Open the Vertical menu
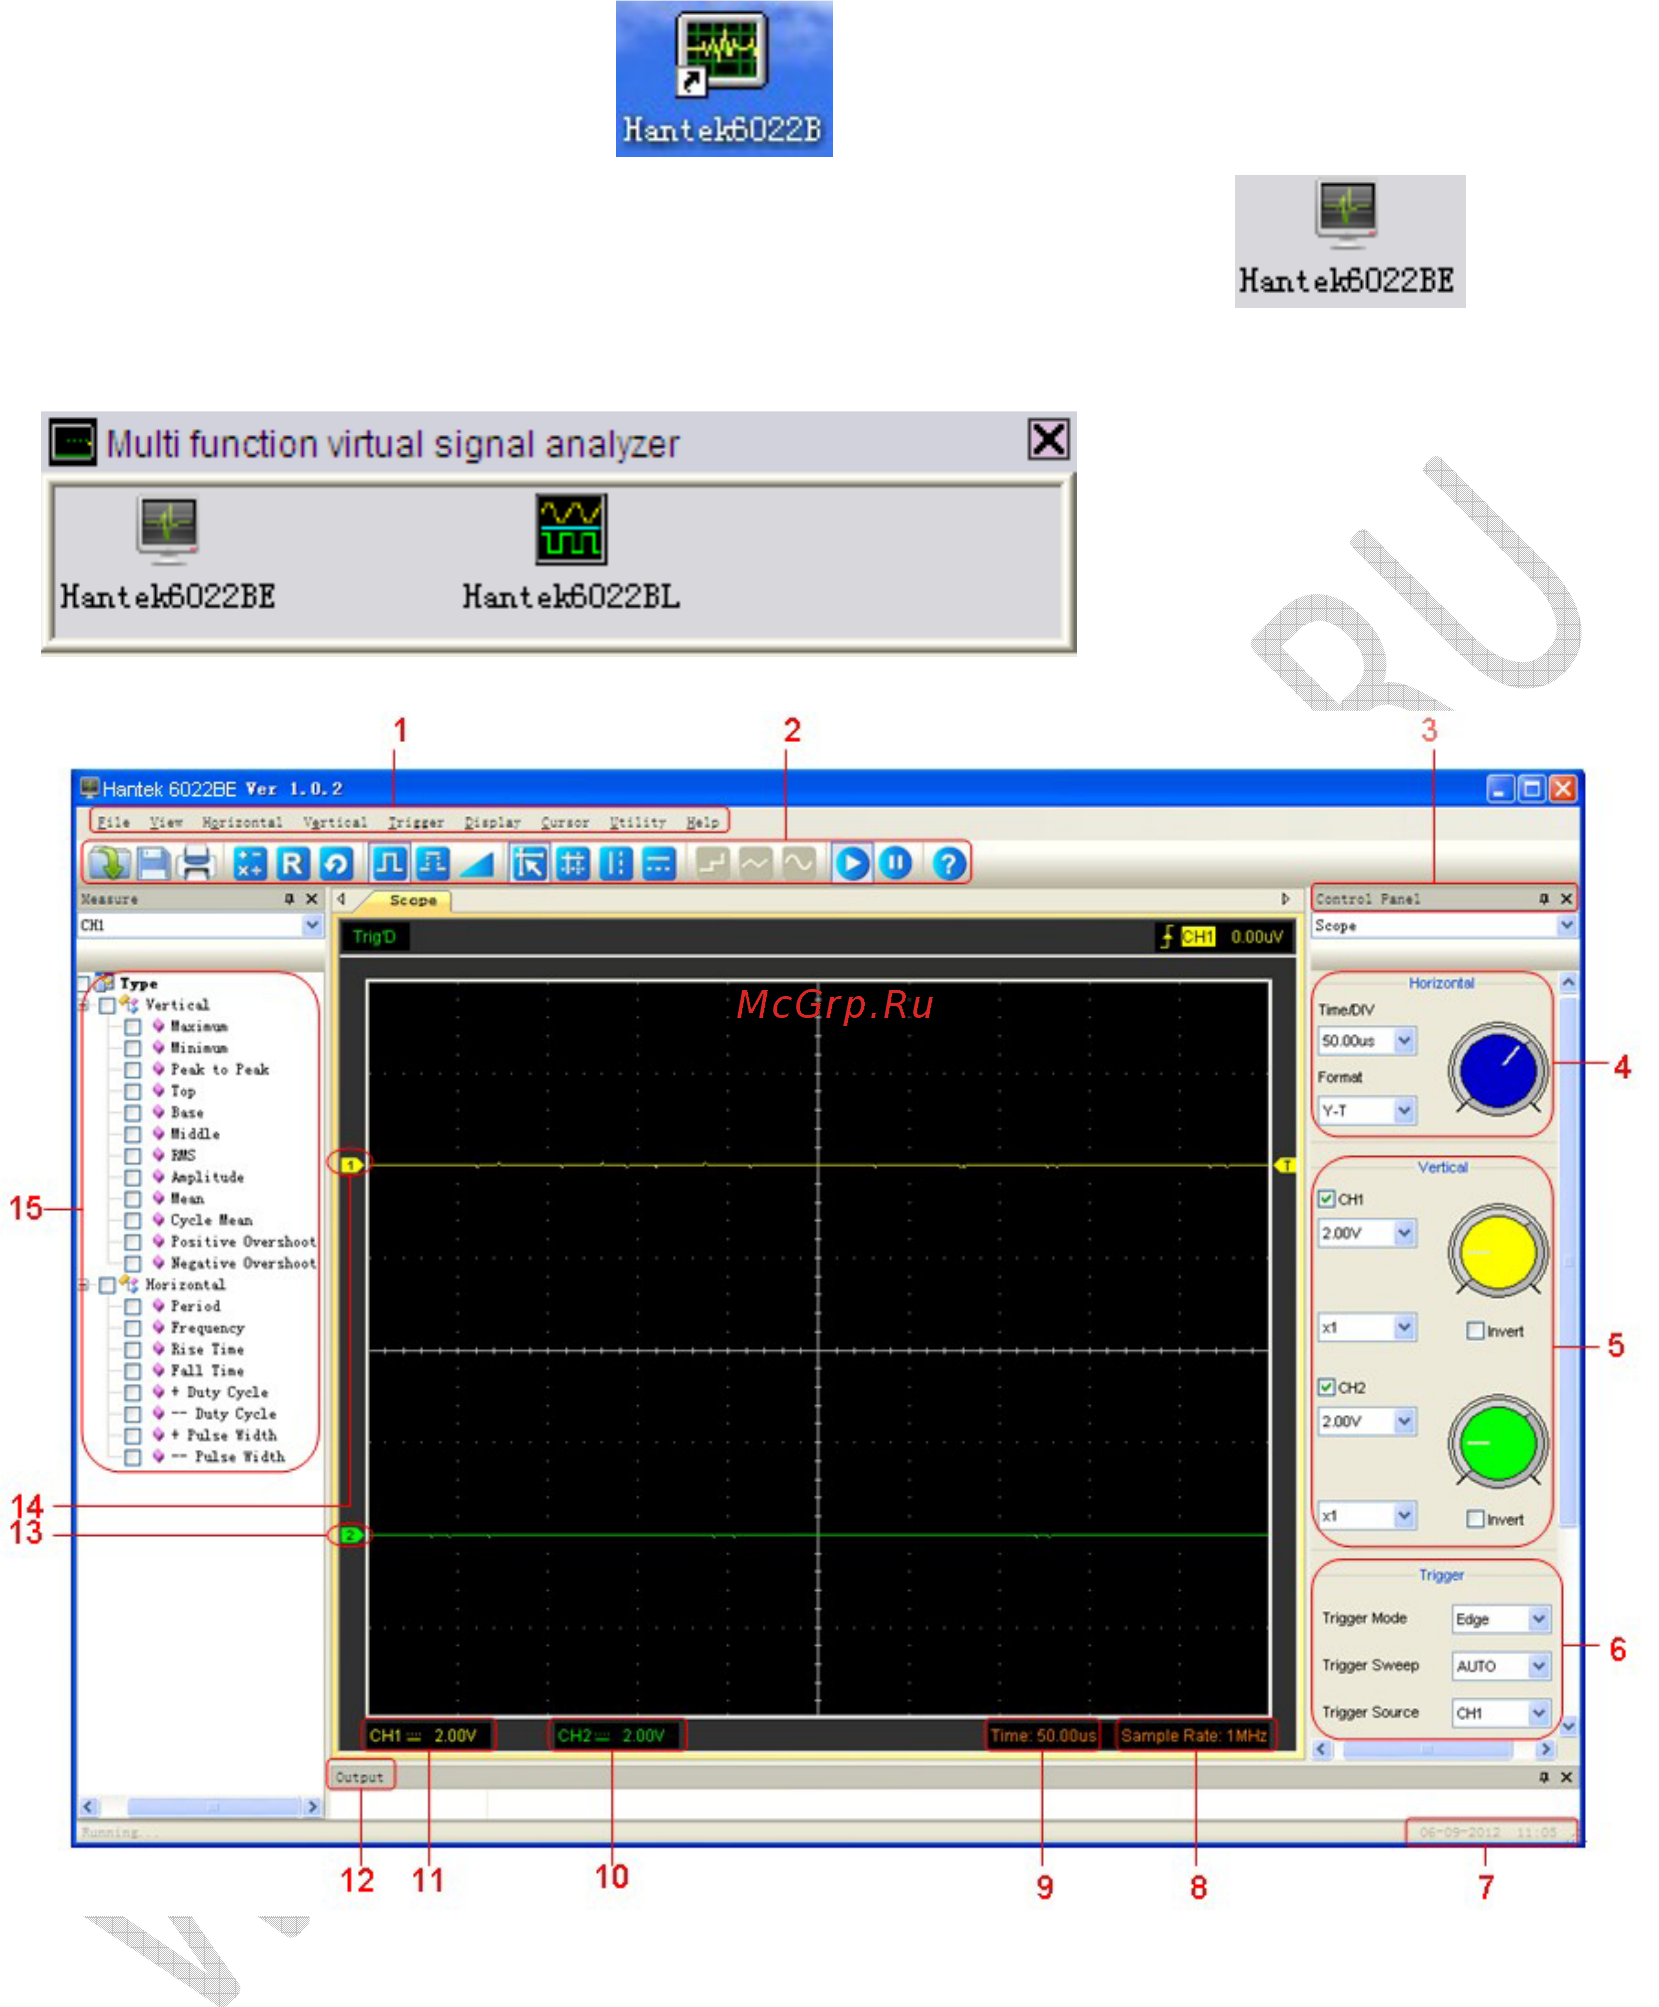Screen dimensions: 1659x2007 coord(335,822)
